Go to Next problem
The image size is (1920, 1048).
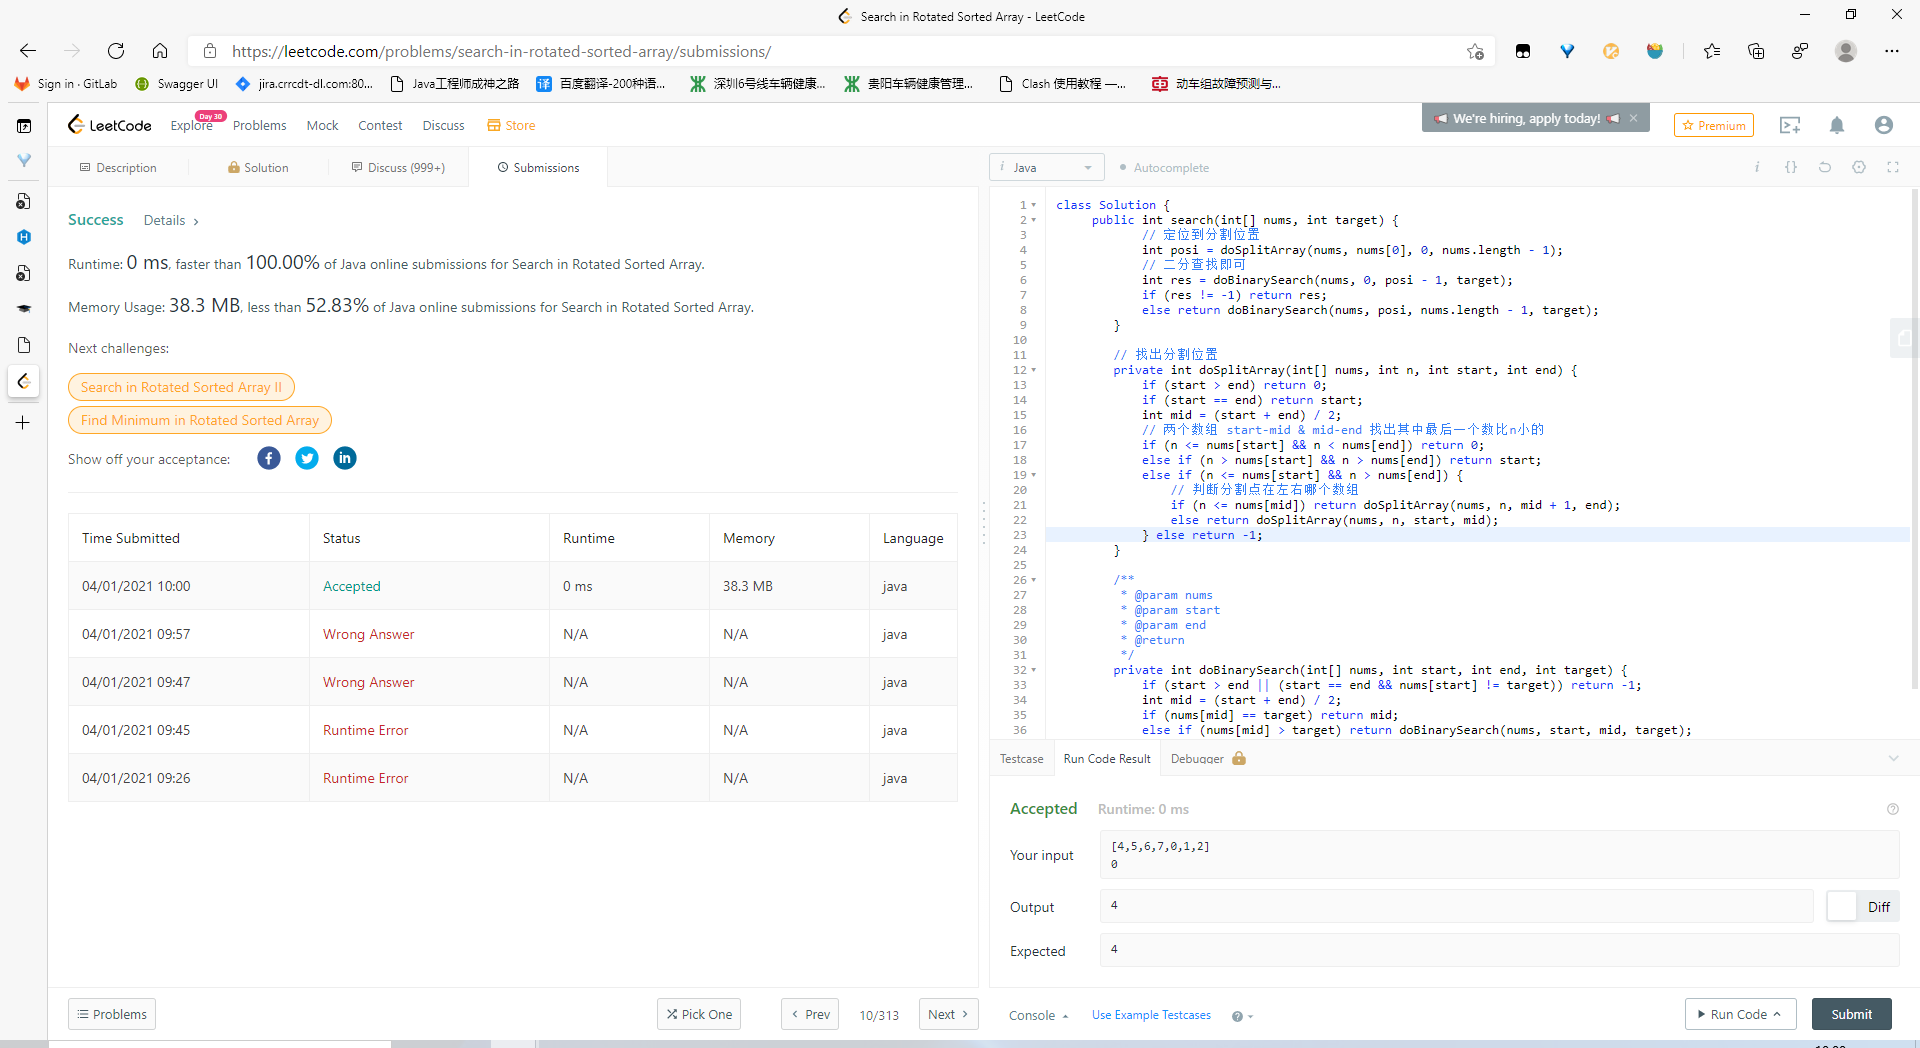point(948,1014)
